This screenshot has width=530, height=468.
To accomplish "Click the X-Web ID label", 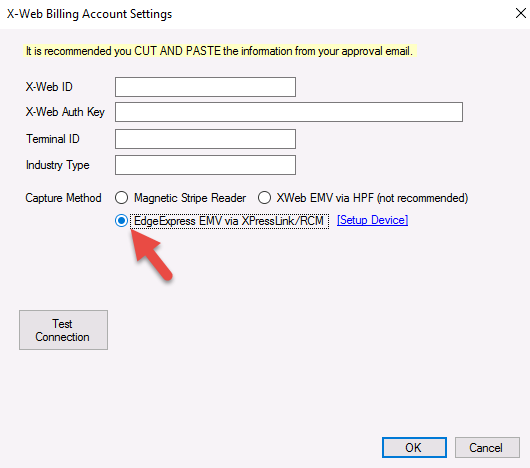I will 49,87.
